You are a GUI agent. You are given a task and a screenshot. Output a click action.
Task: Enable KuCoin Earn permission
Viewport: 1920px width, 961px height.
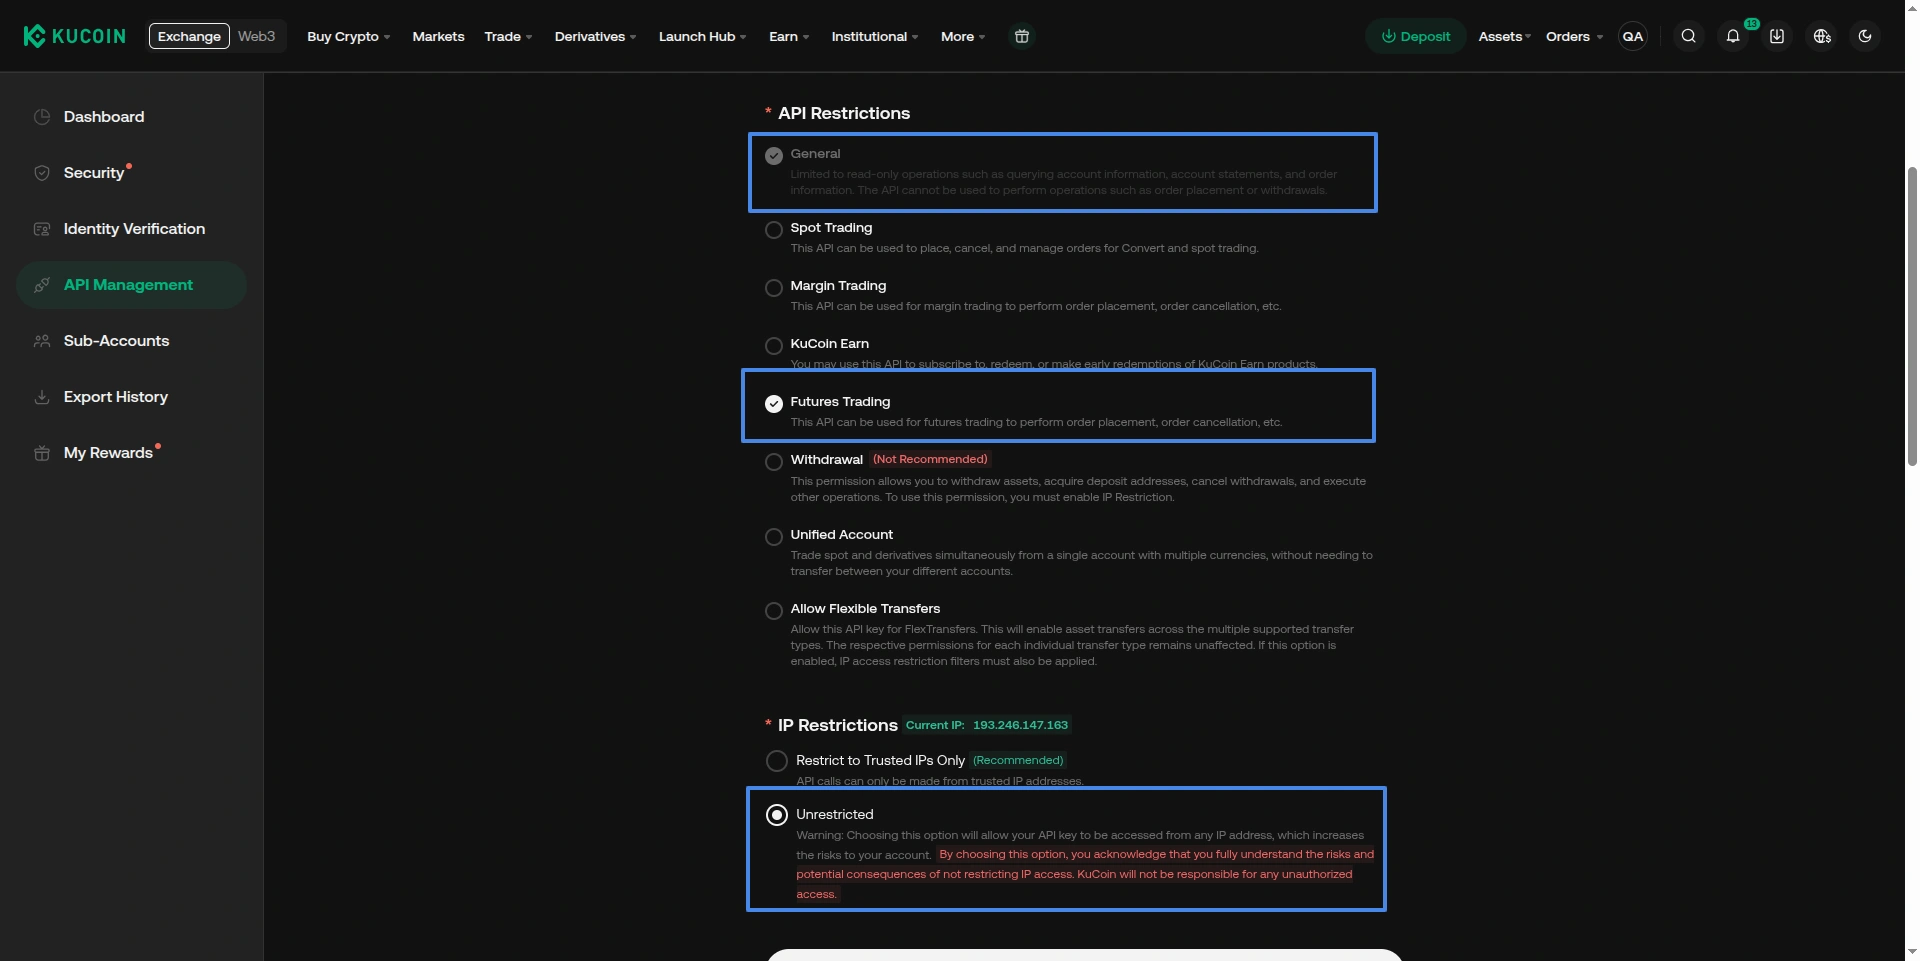pyautogui.click(x=774, y=346)
